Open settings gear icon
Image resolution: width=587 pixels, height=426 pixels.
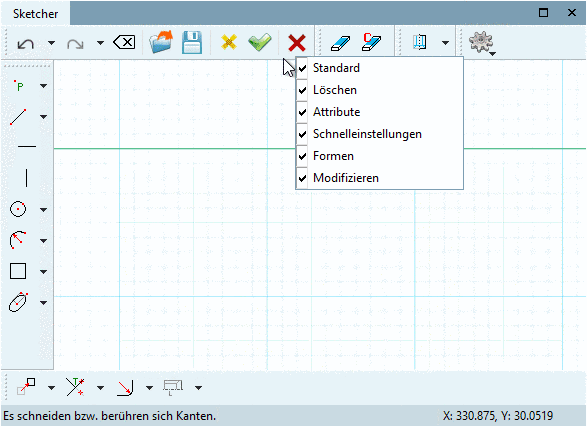point(481,42)
